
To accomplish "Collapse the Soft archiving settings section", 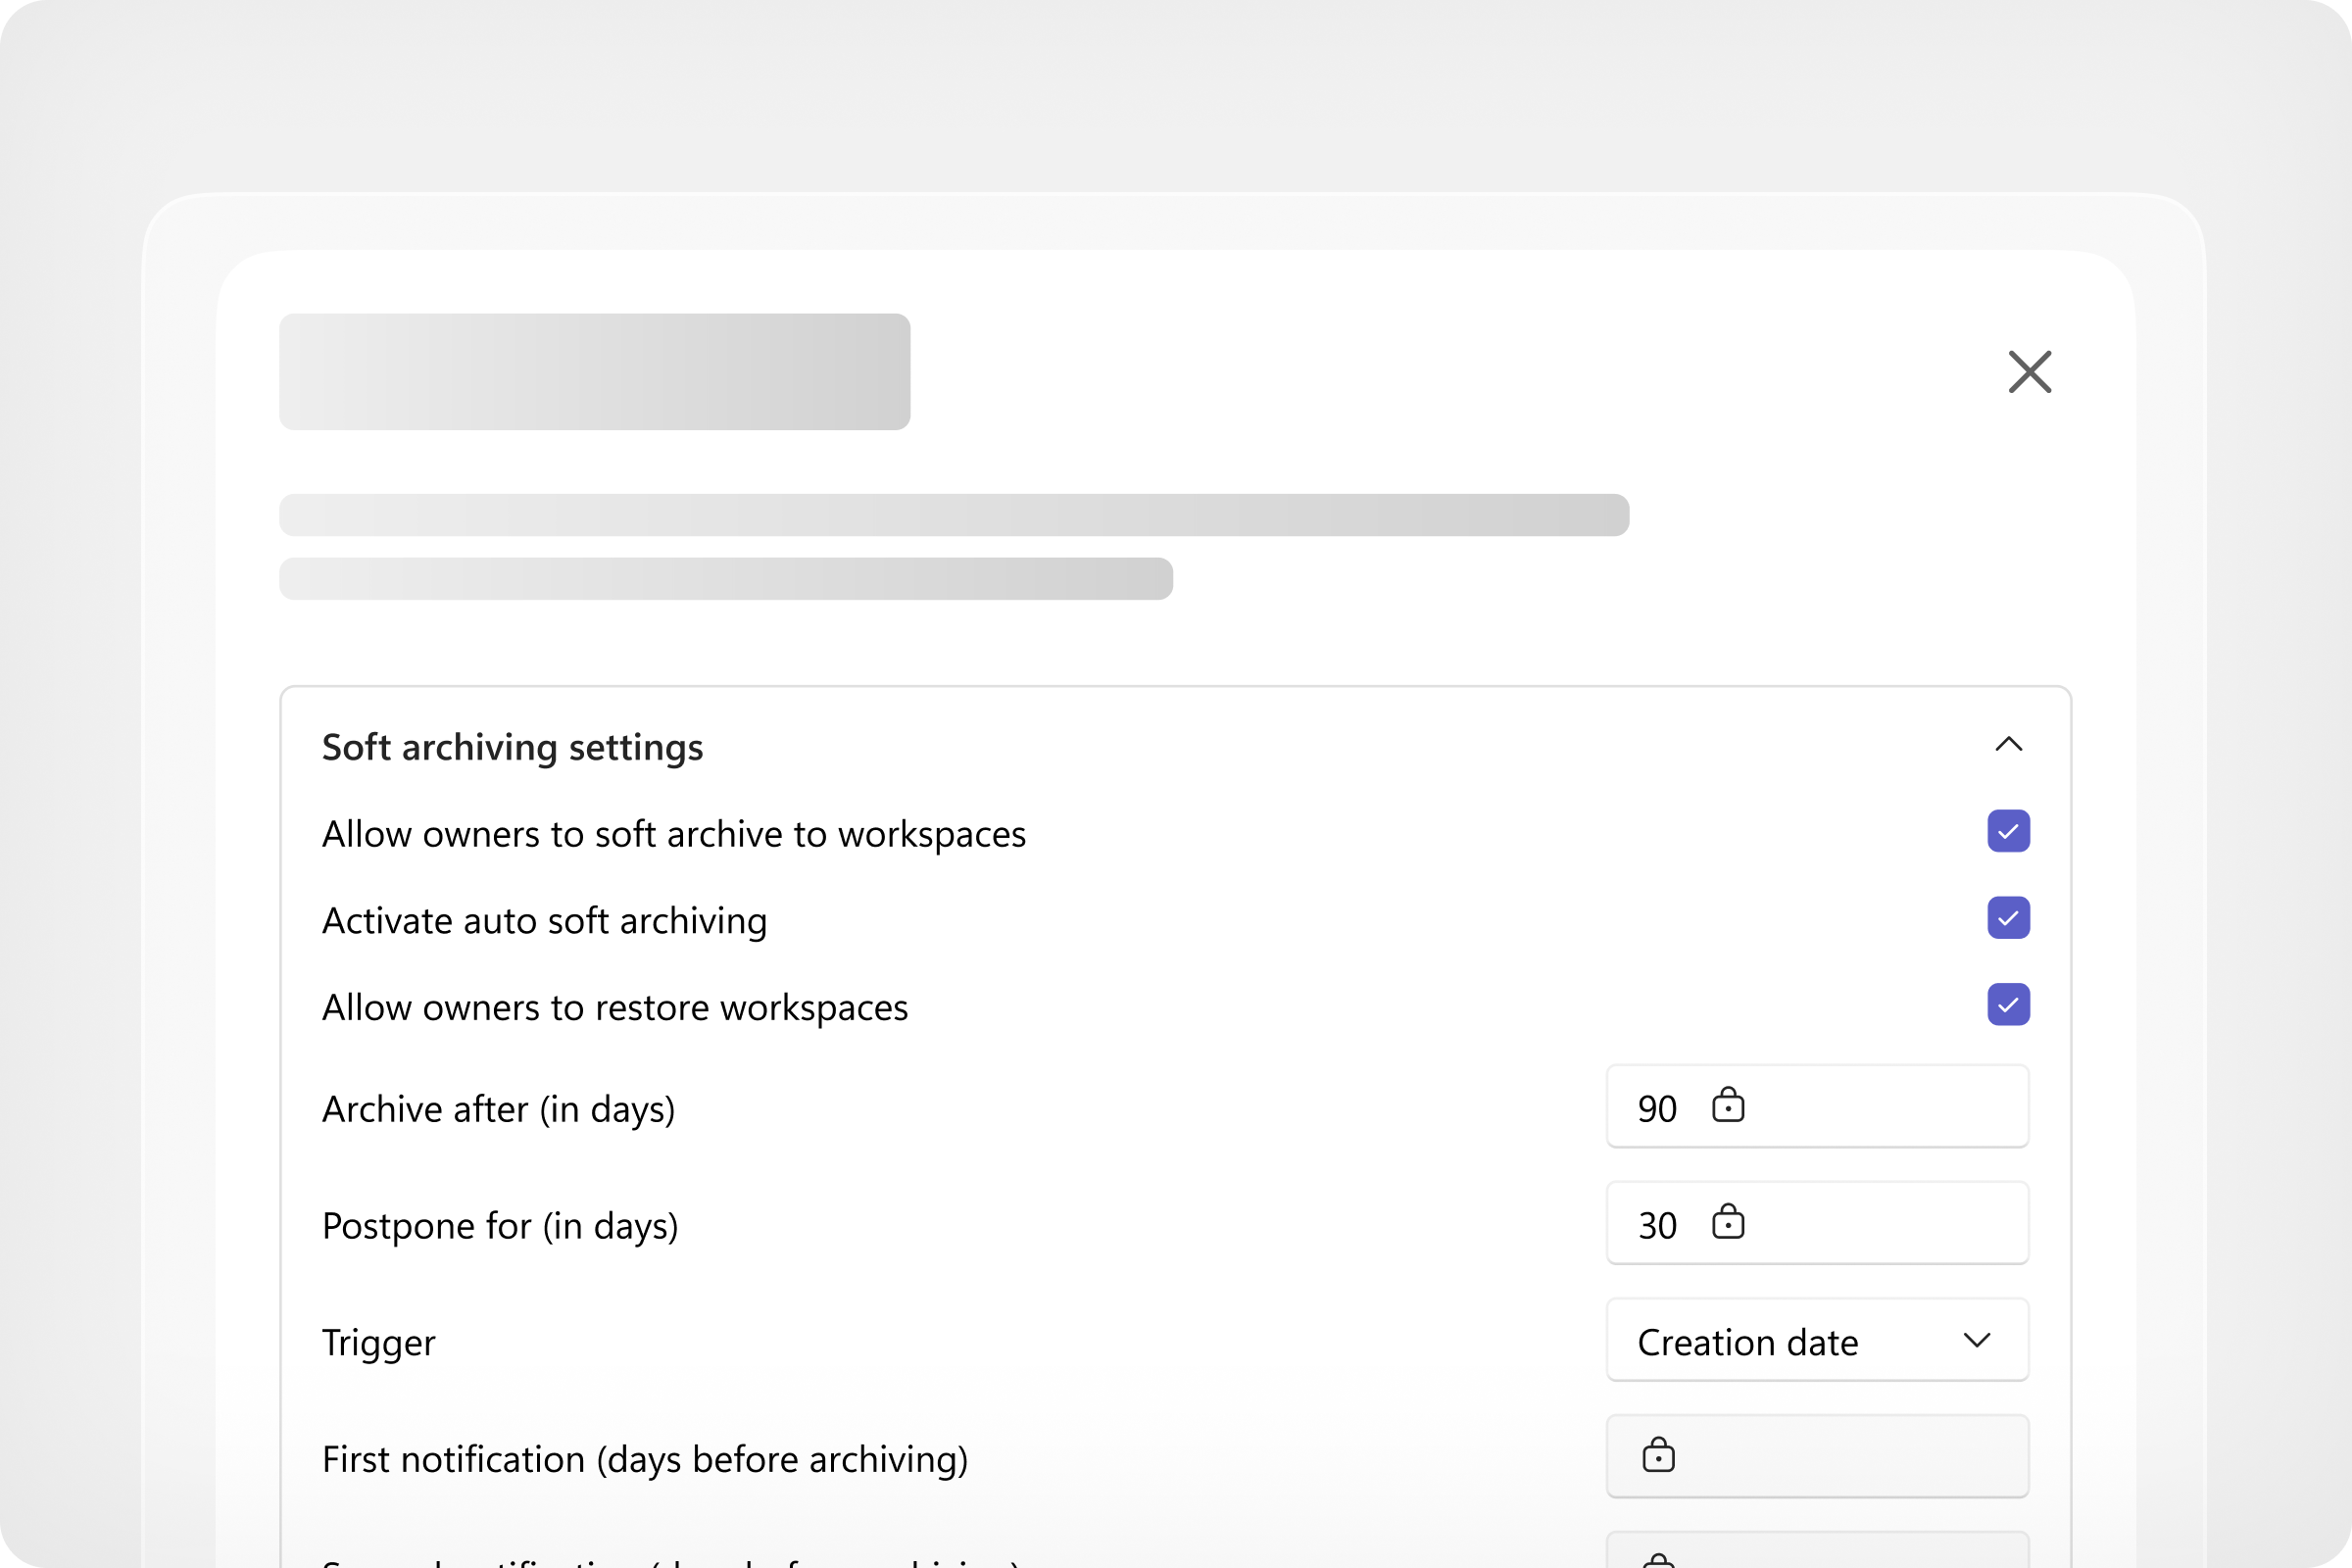I will point(2008,744).
